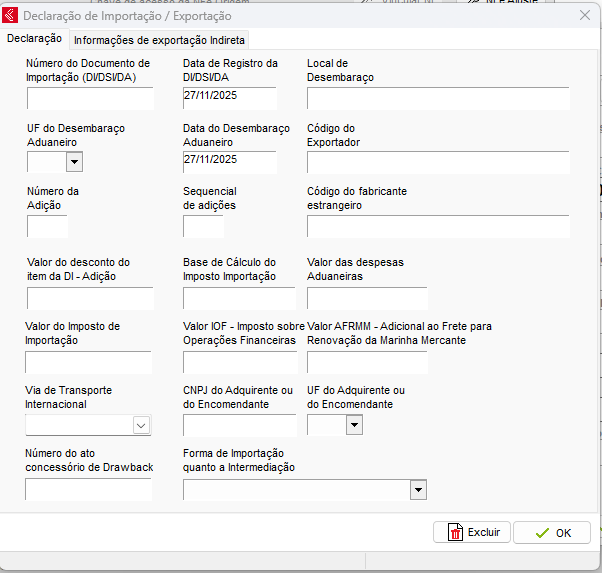Focus the Local de Desembaraço field
This screenshot has width=602, height=573.
click(437, 98)
